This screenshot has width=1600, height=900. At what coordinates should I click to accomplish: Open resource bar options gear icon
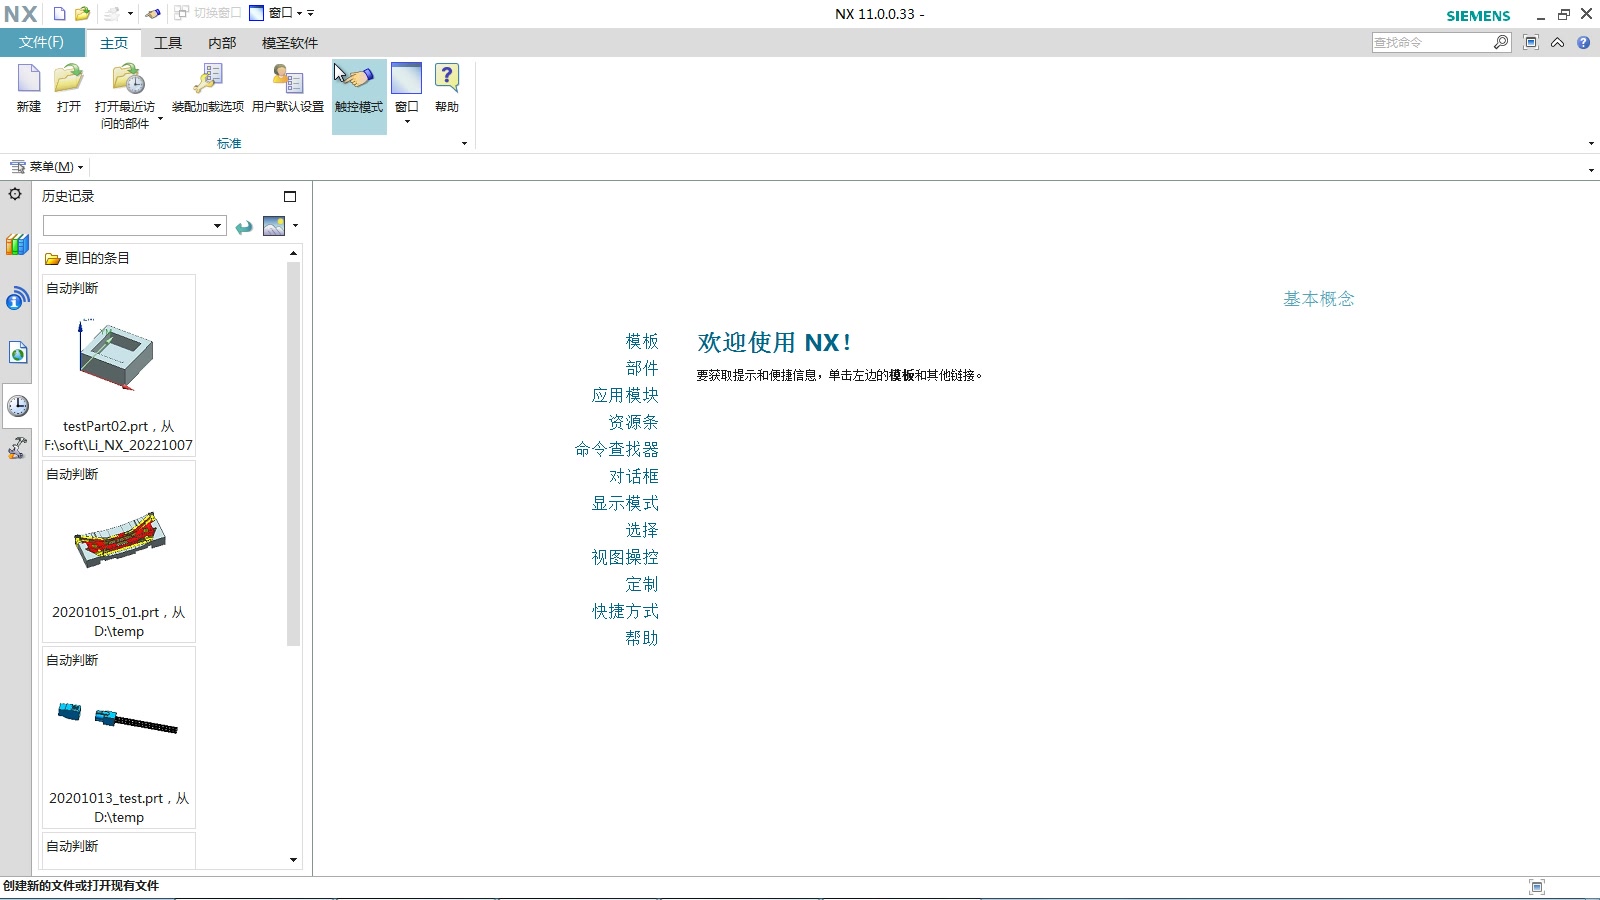click(x=15, y=194)
